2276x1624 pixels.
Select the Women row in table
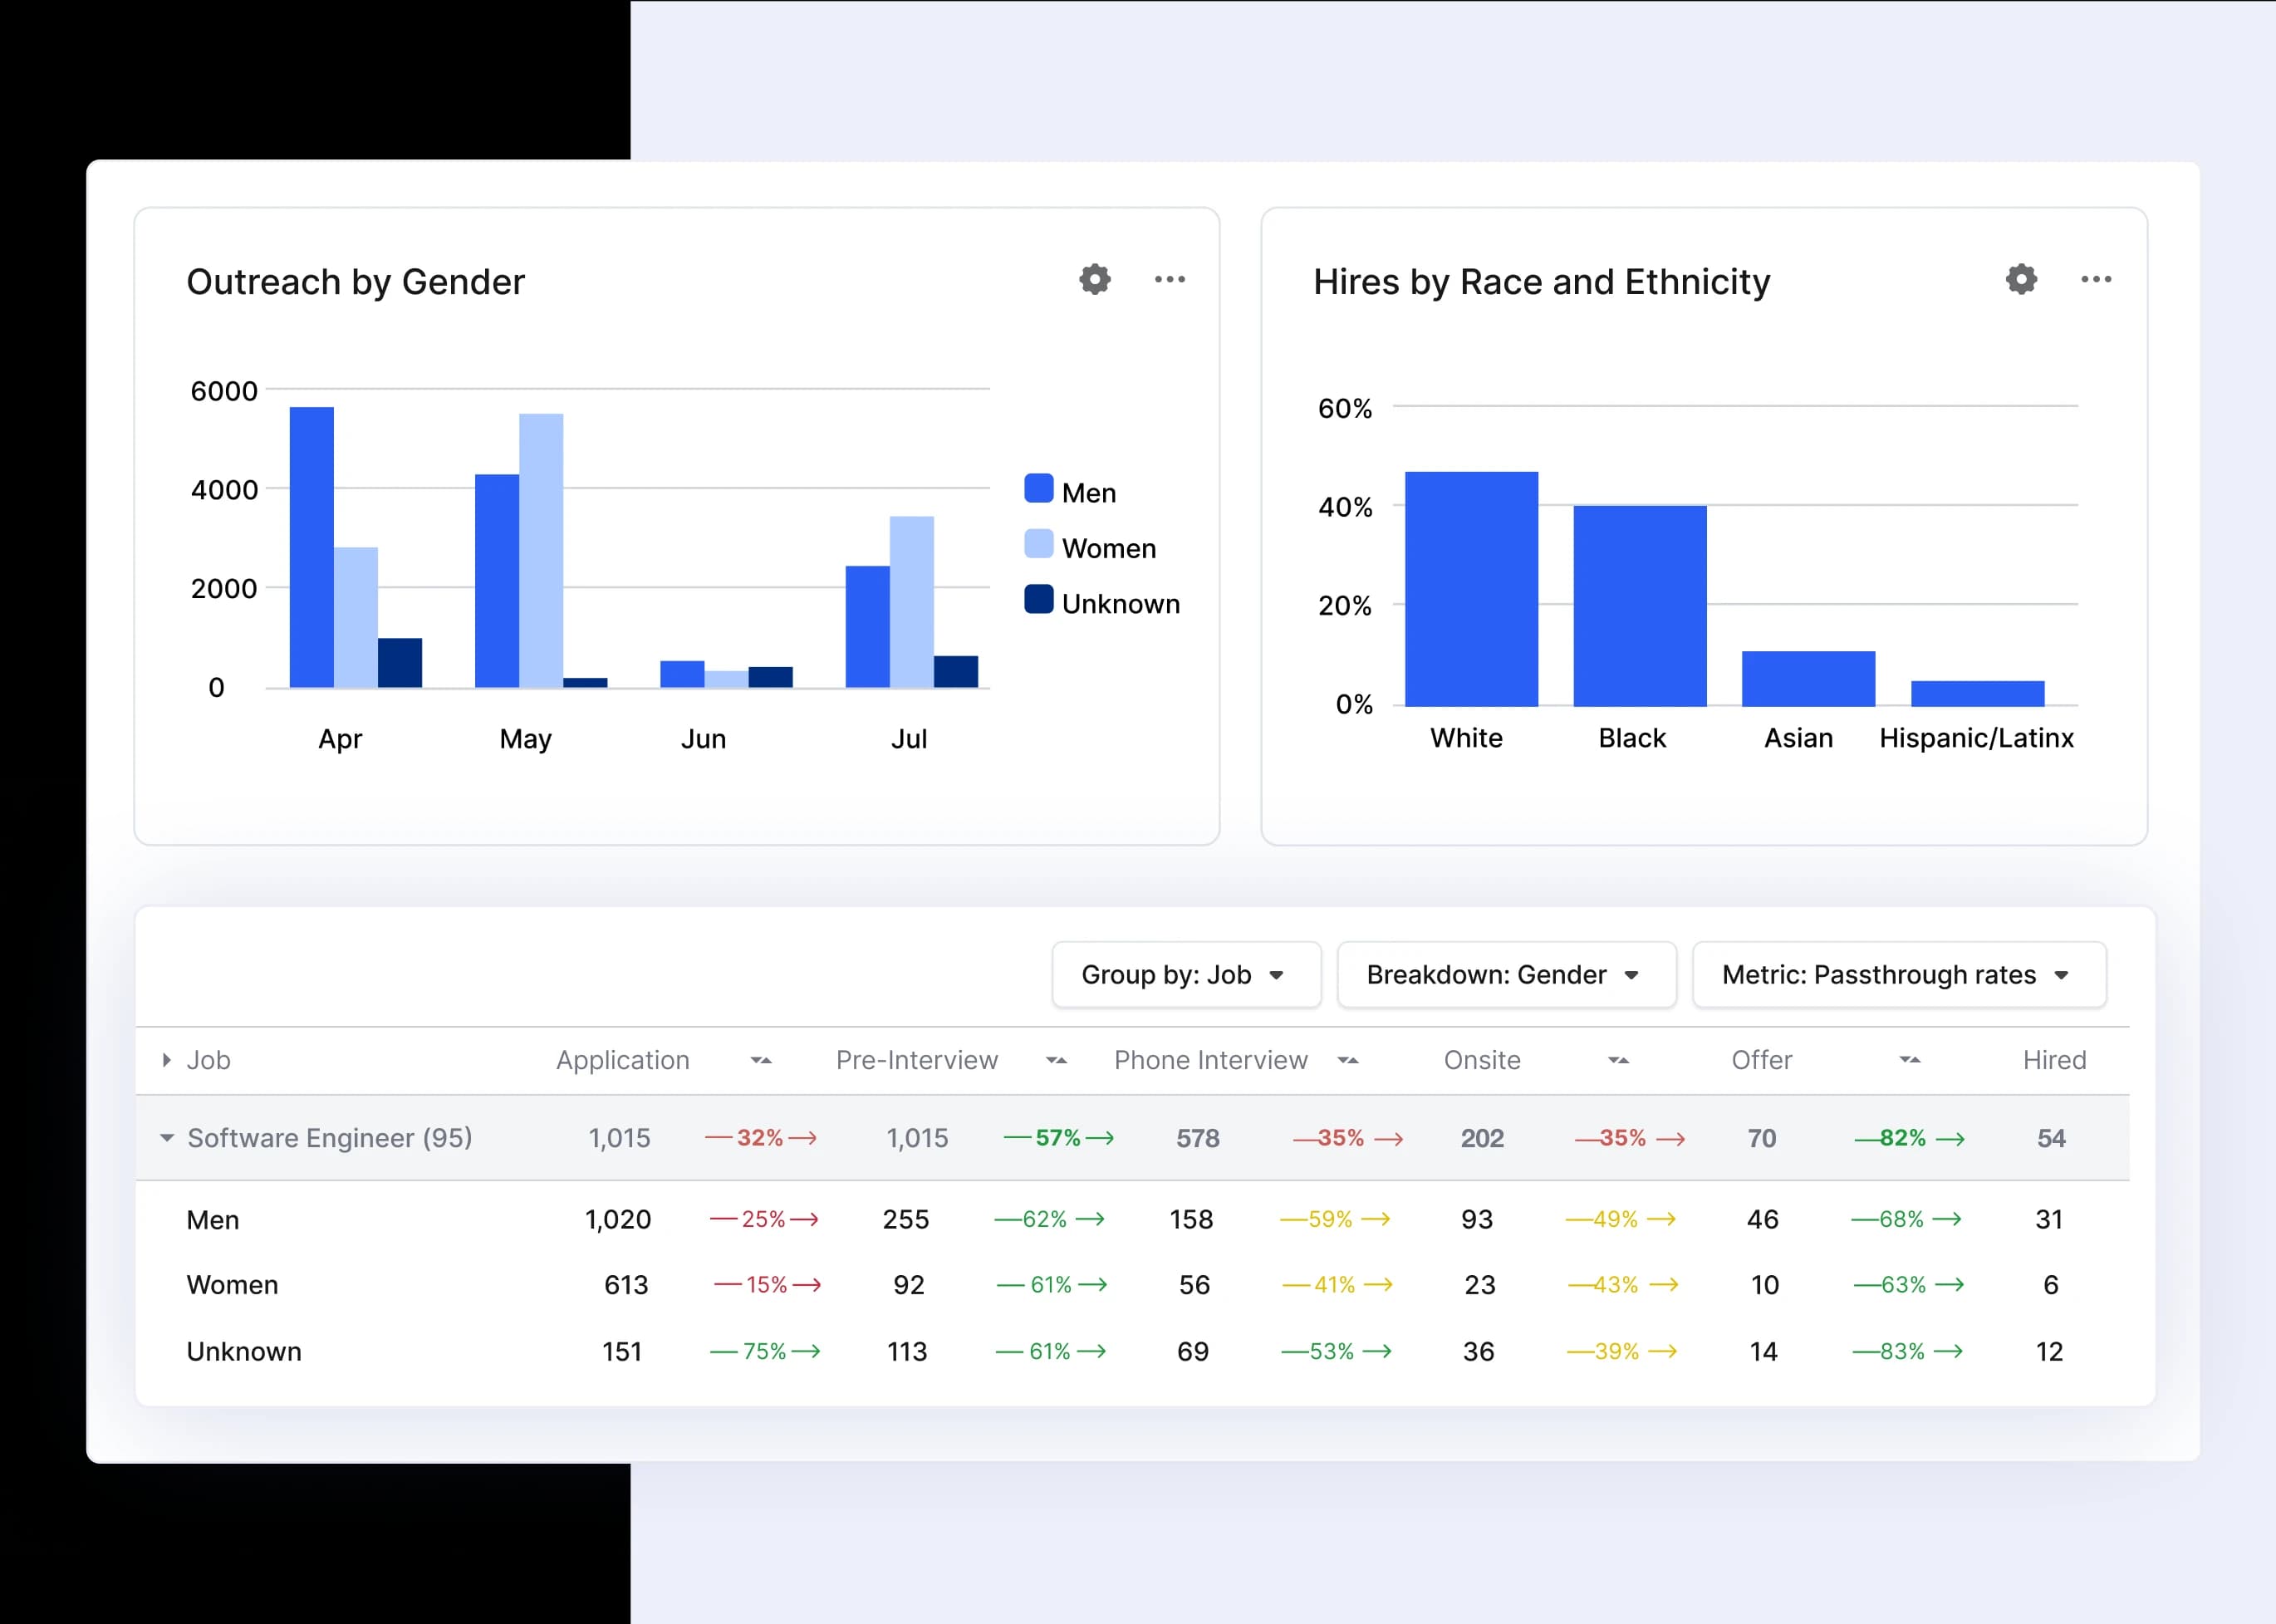click(233, 1285)
